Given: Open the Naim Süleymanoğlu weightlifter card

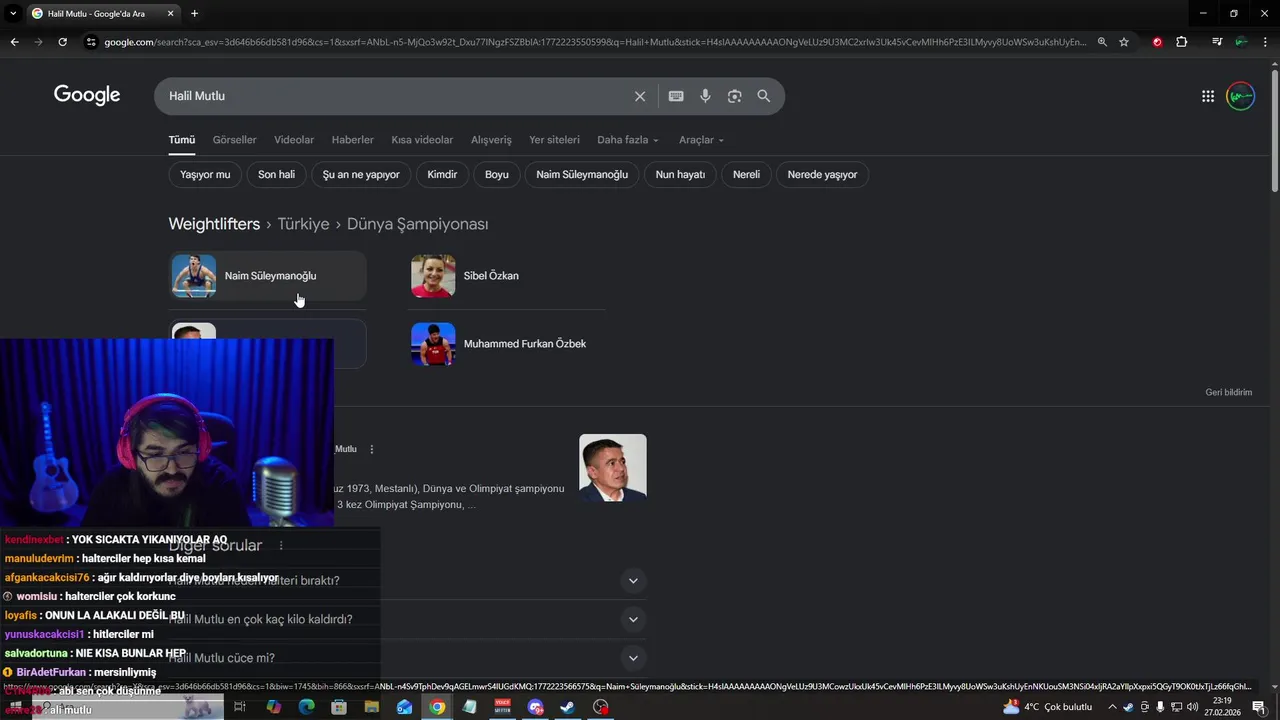Looking at the screenshot, I should click(x=268, y=276).
